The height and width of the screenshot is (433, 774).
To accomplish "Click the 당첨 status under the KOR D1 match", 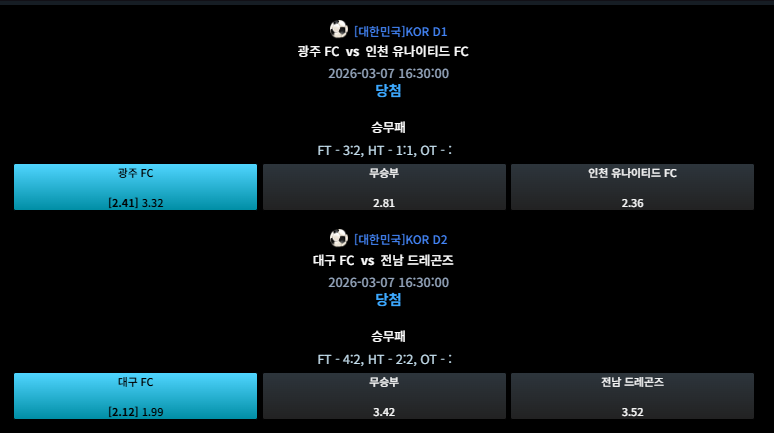I will pos(388,91).
